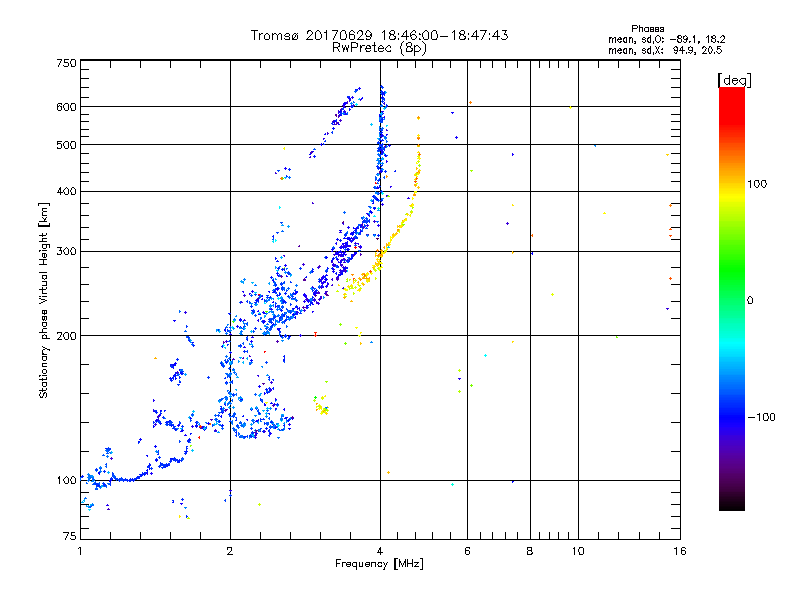Click the y-axis tick label '200'
The width and height of the screenshot is (800, 600).
[x=67, y=336]
